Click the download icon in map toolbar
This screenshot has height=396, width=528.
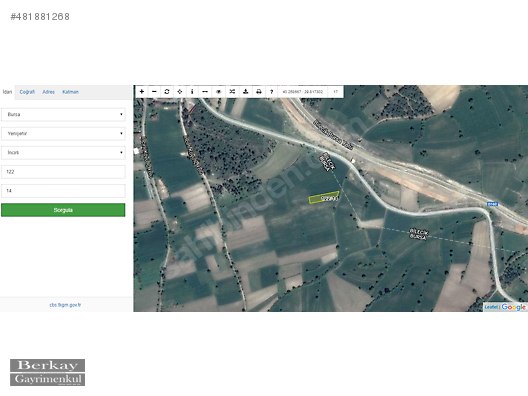[x=245, y=92]
